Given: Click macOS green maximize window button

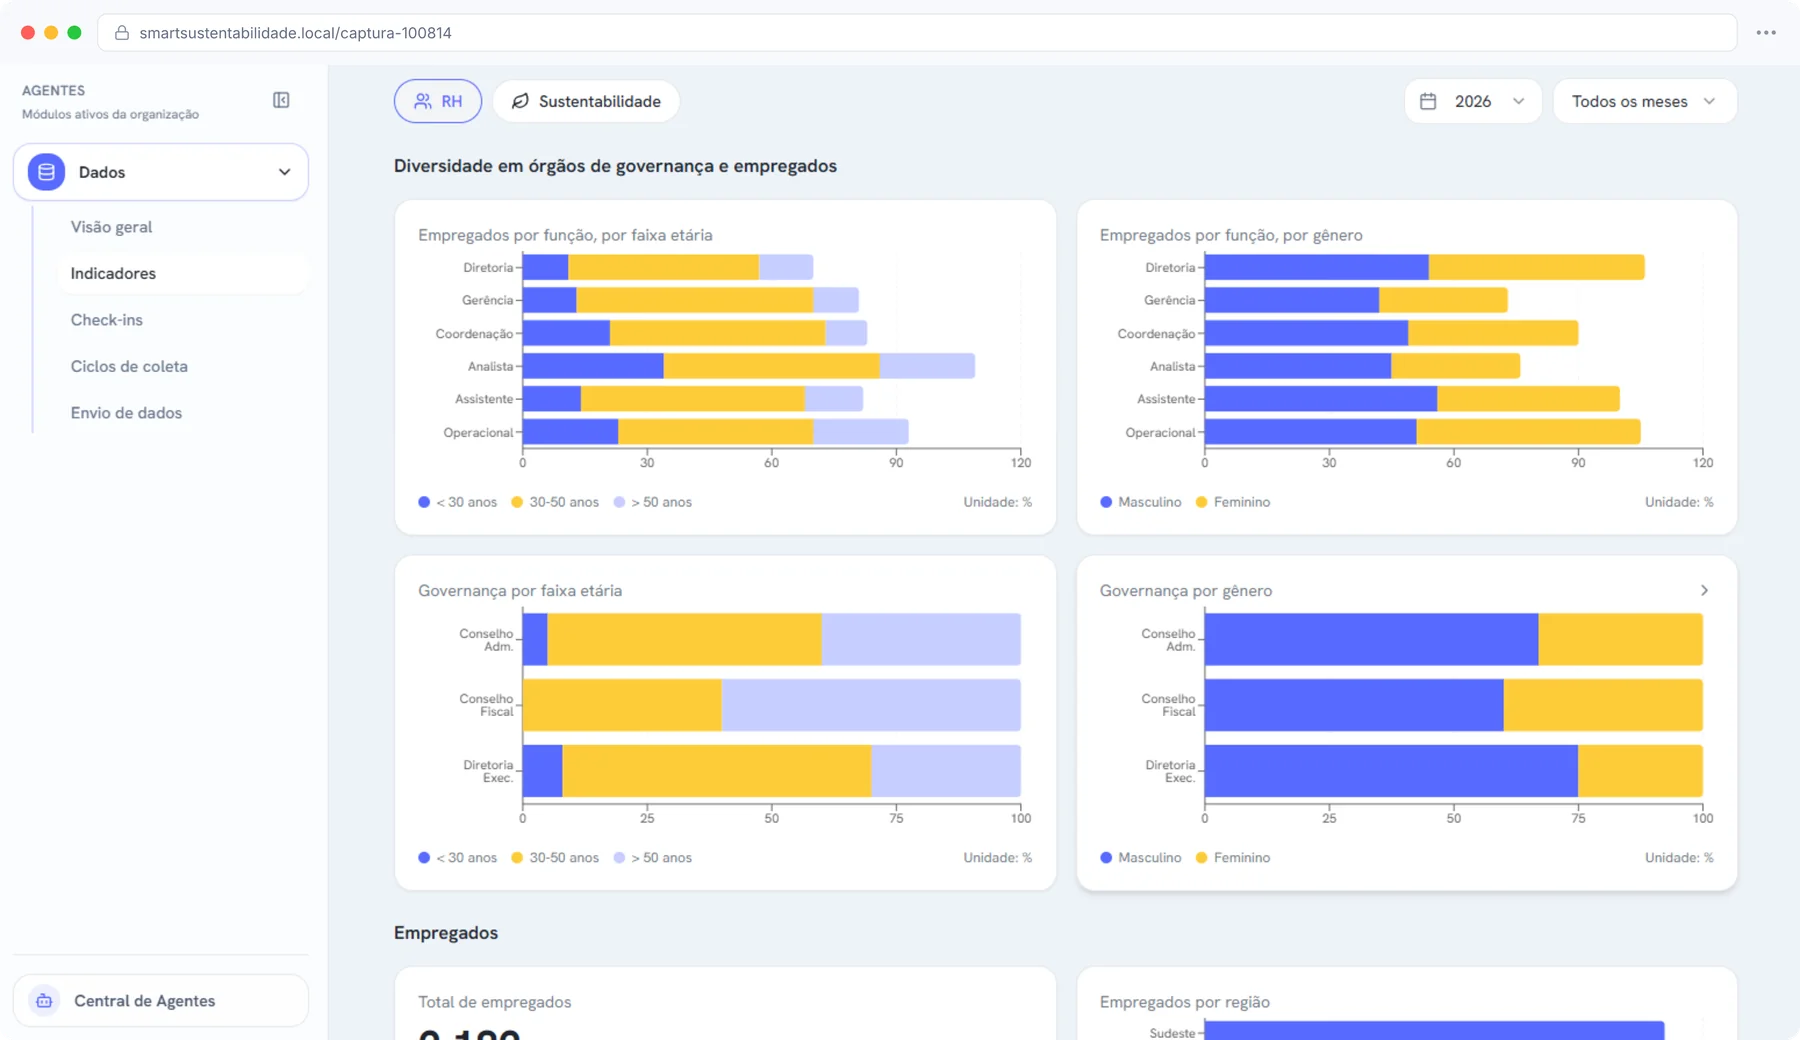Looking at the screenshot, I should point(74,33).
